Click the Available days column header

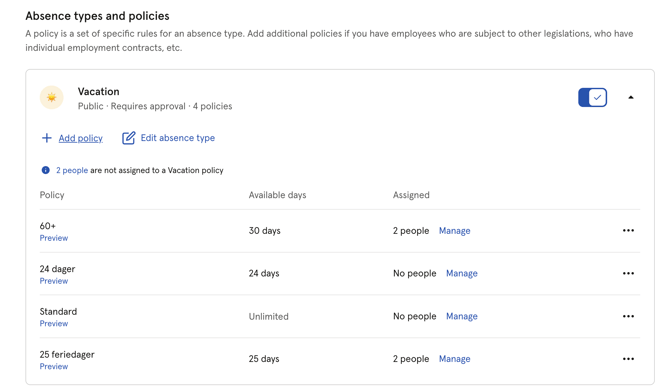[x=277, y=195]
